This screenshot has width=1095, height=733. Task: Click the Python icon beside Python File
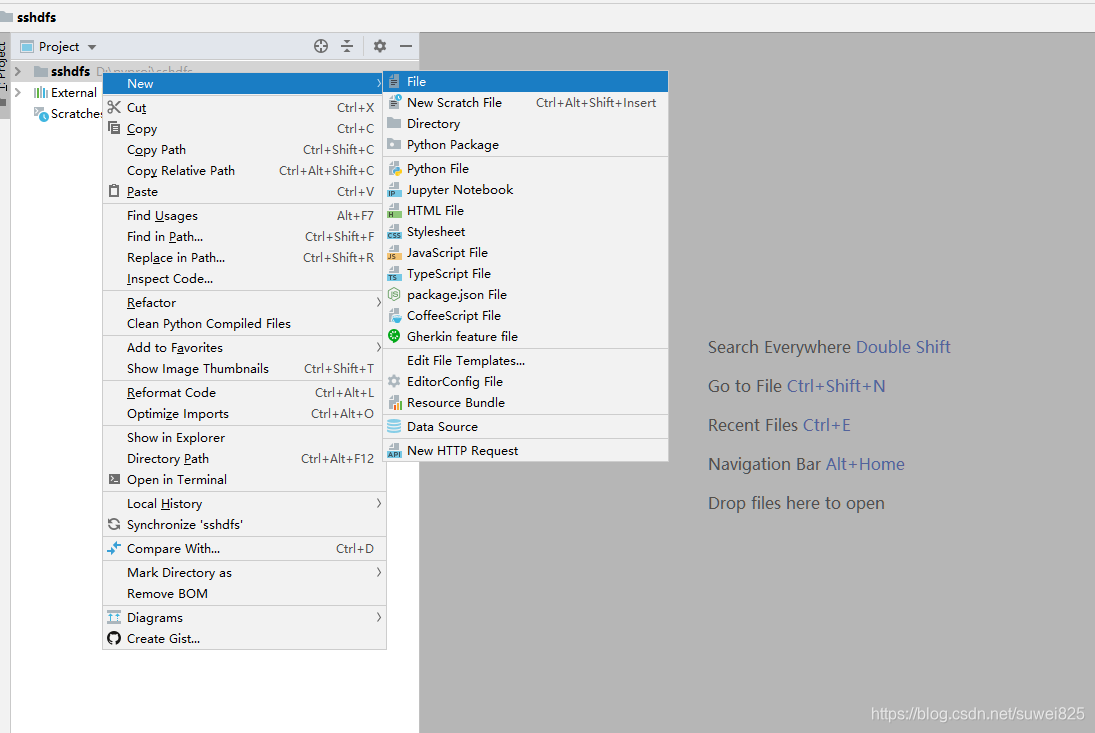coord(395,168)
